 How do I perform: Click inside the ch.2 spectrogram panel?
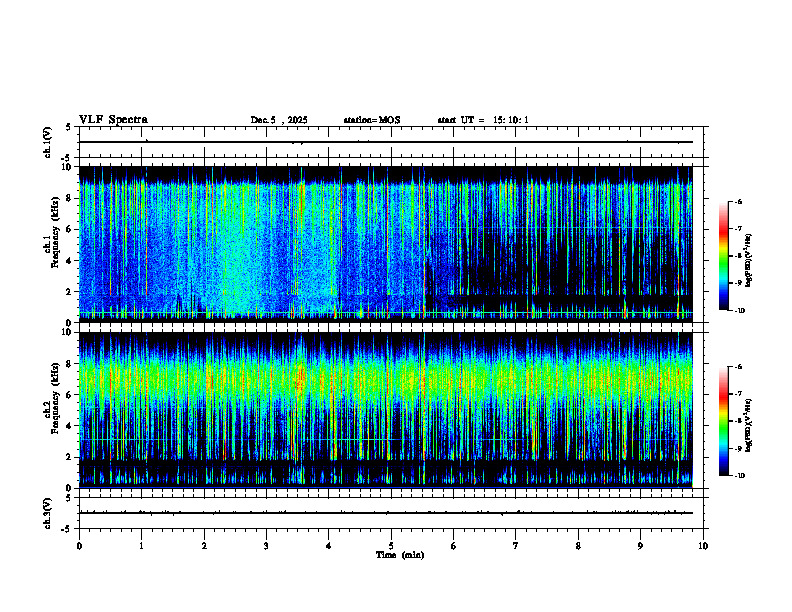(385, 410)
